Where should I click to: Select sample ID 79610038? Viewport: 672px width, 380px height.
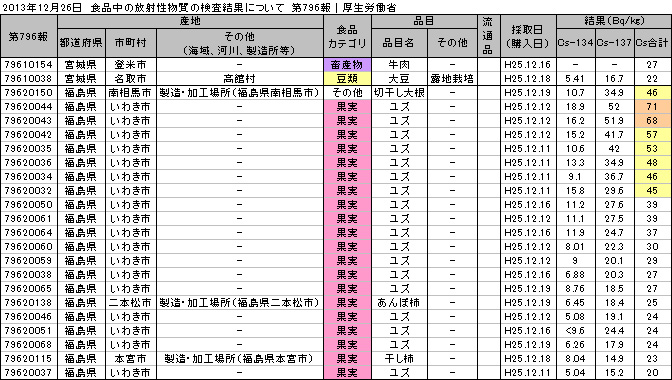pyautogui.click(x=28, y=79)
